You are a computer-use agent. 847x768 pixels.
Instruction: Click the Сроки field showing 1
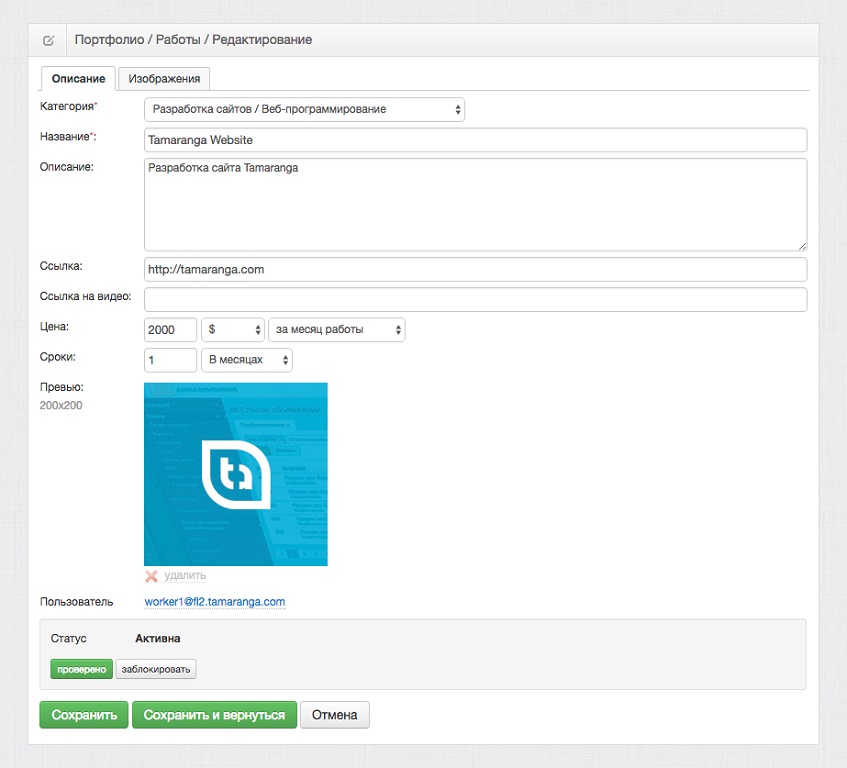170,360
